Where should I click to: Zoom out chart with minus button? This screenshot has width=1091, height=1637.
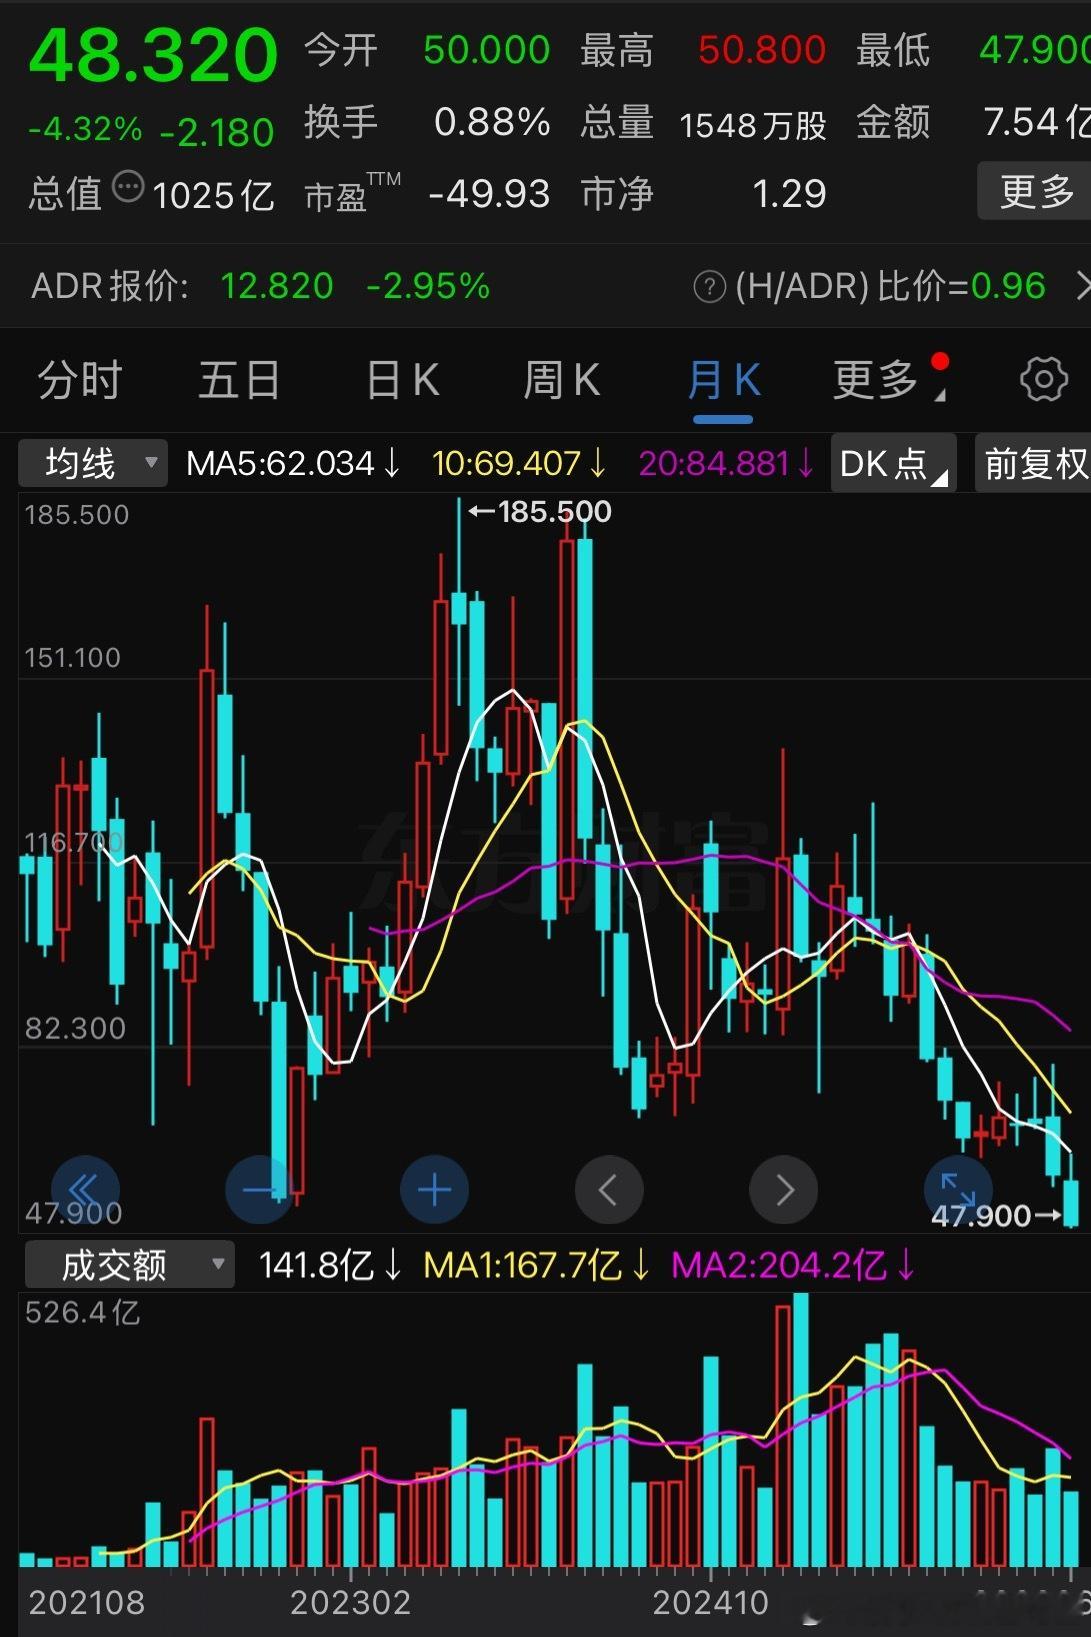[x=260, y=1190]
